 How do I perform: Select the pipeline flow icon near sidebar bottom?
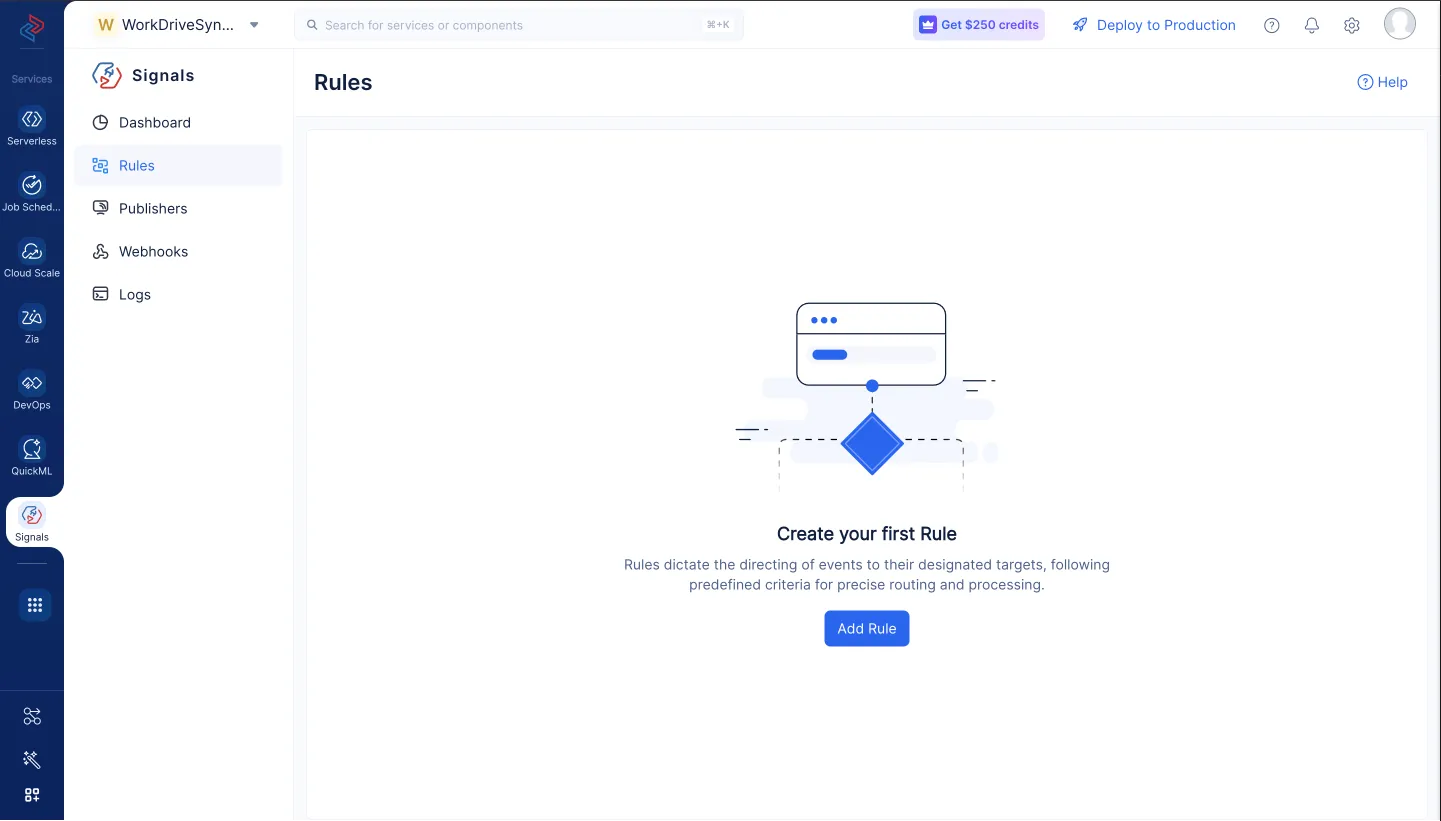tap(31, 716)
